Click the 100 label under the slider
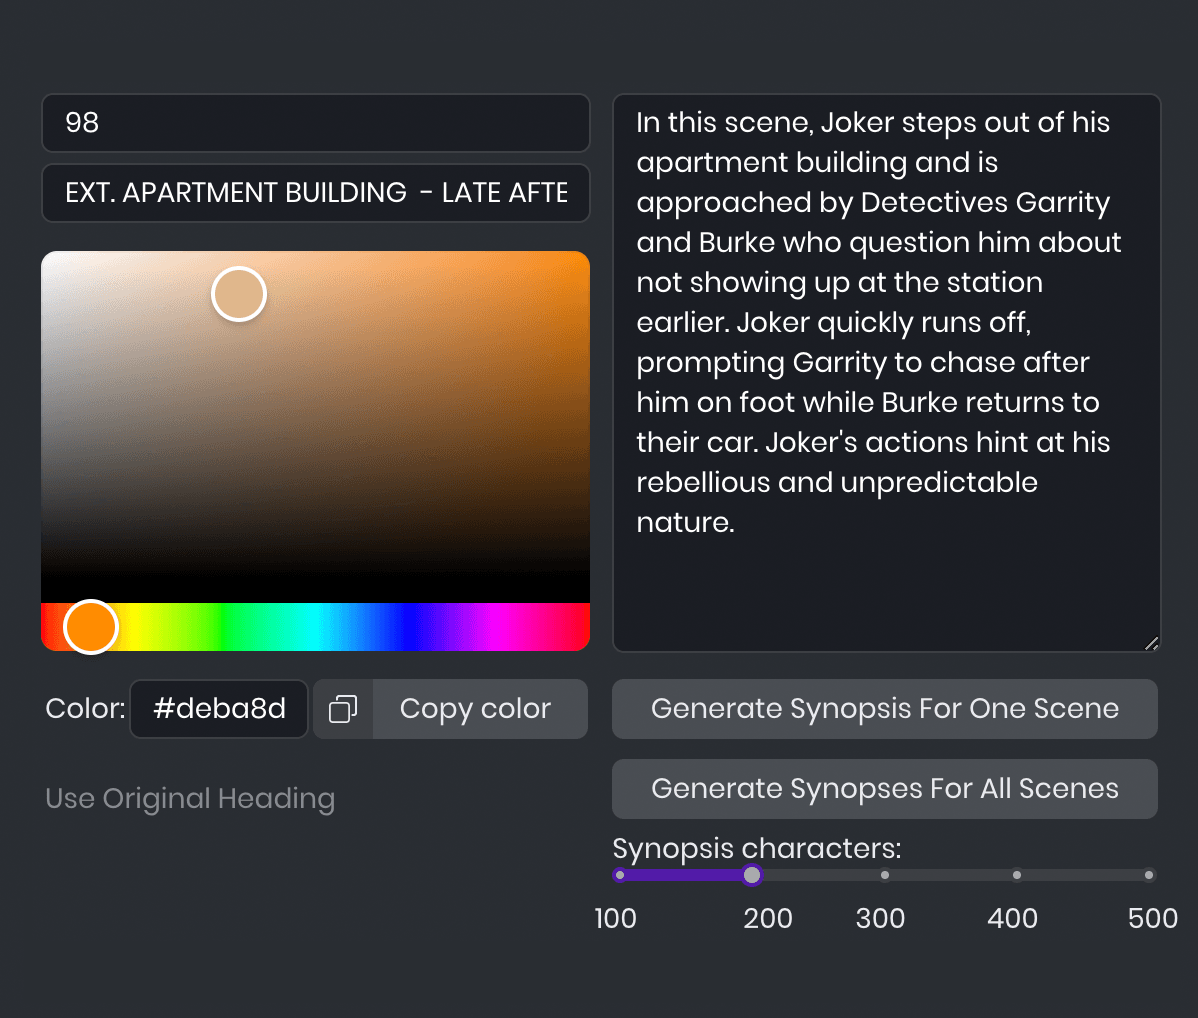1198x1018 pixels. click(x=616, y=918)
